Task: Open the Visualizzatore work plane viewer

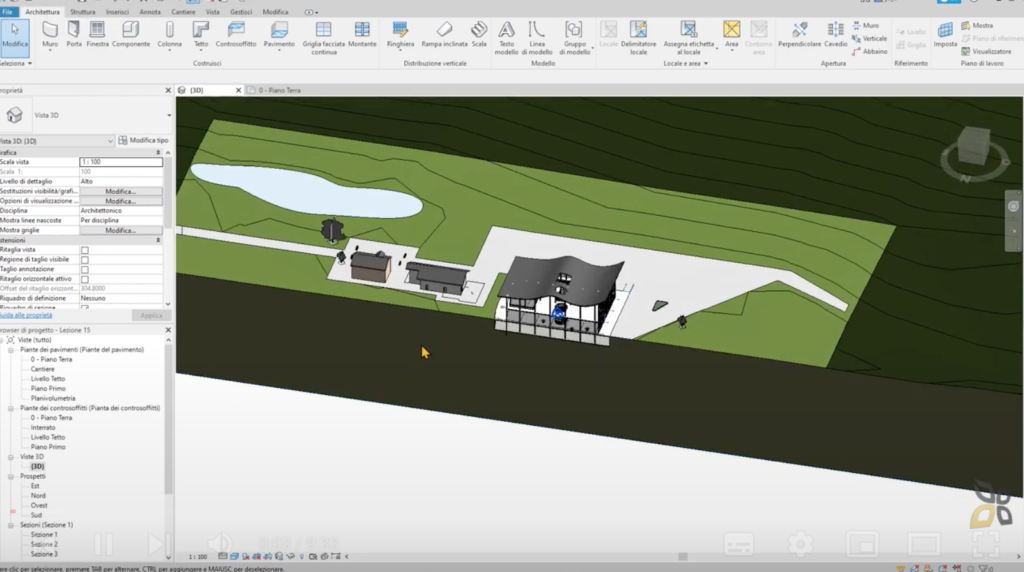Action: click(x=986, y=52)
